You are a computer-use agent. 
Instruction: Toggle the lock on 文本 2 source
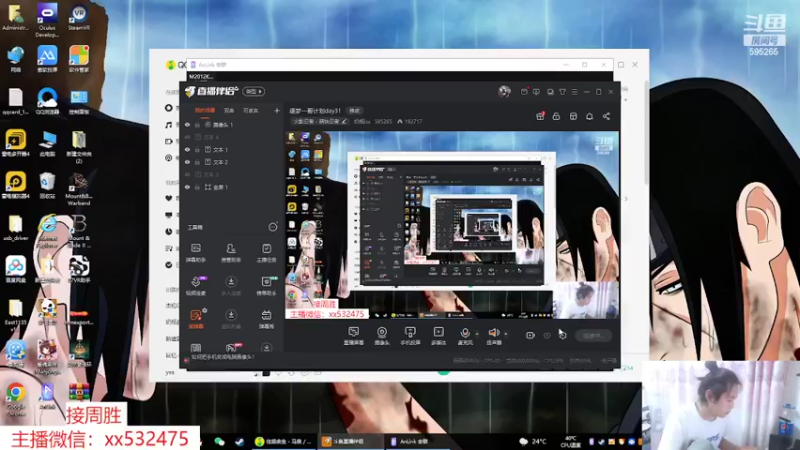pyautogui.click(x=197, y=162)
